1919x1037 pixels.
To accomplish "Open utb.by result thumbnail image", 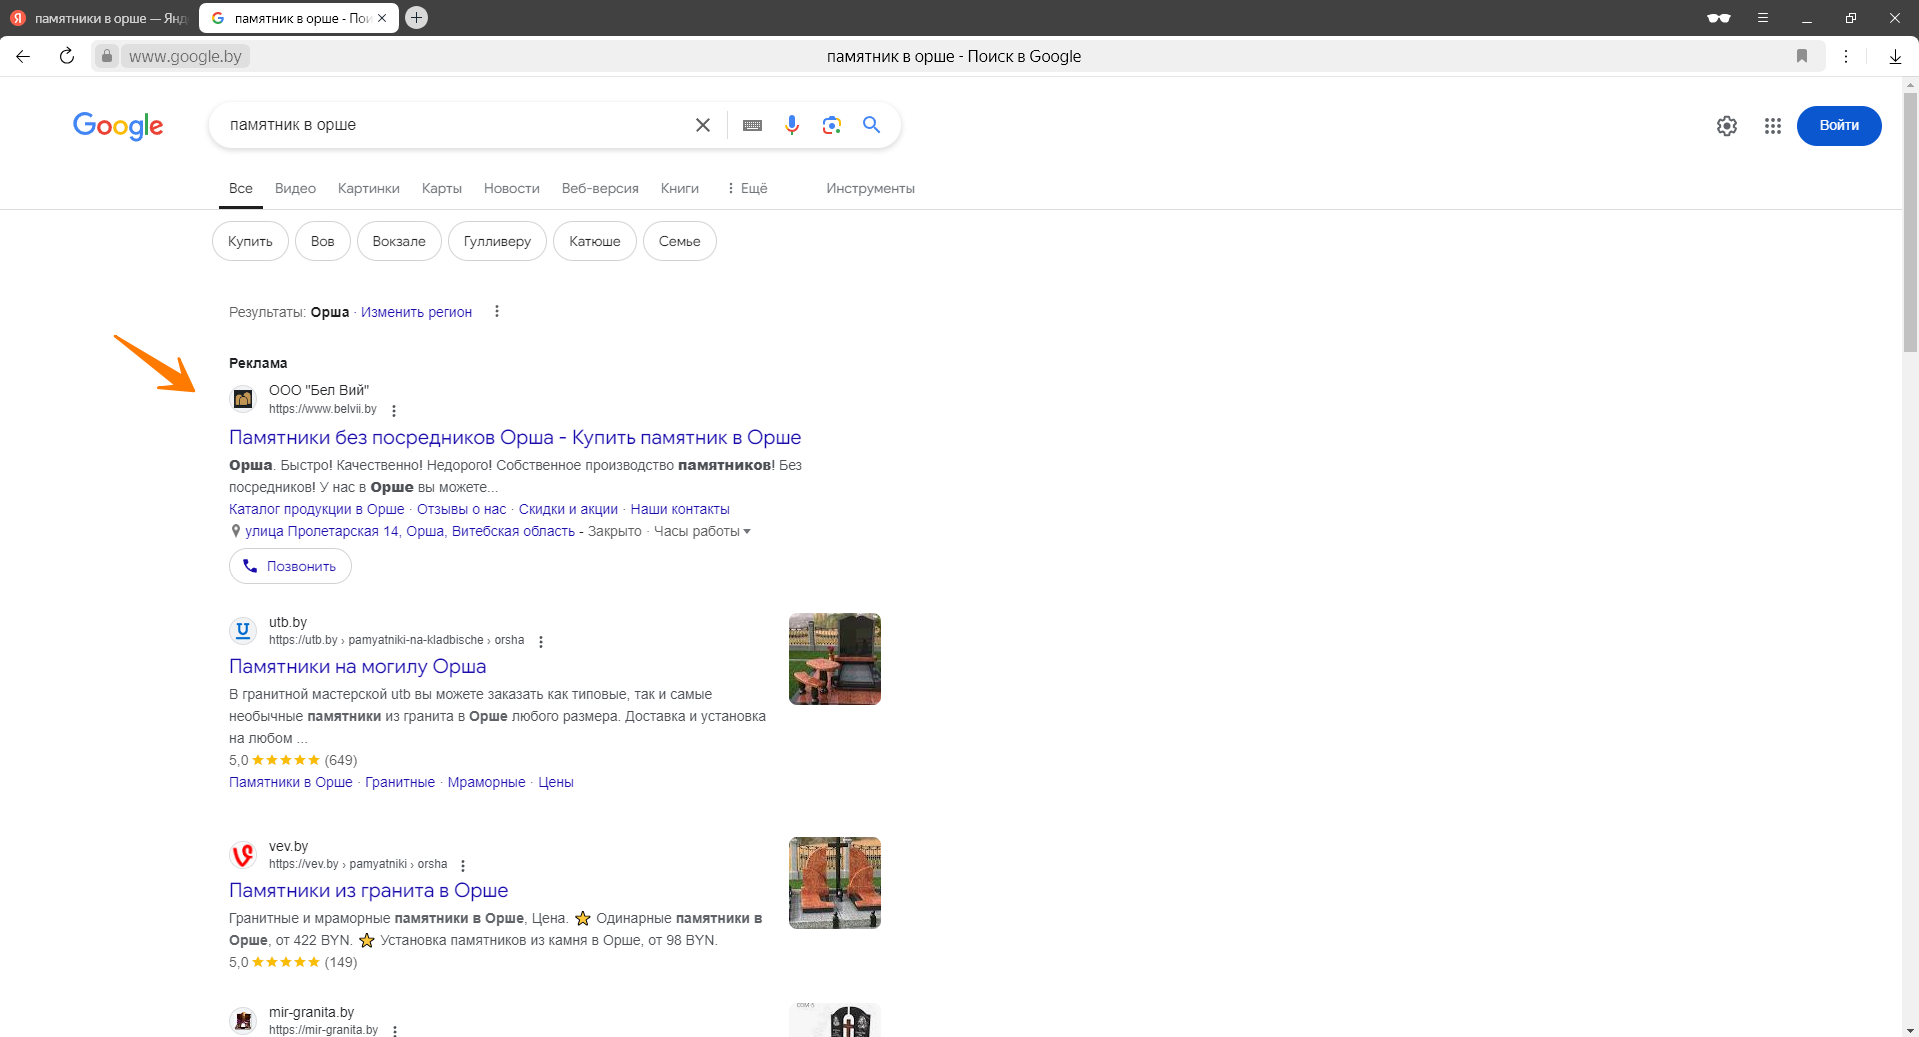I will point(835,659).
